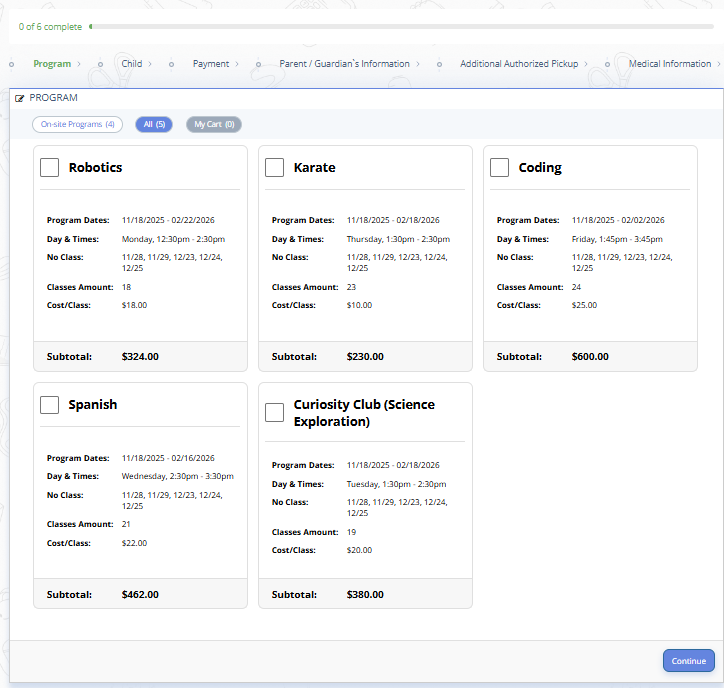The image size is (724, 688).
Task: Open My Cart (0) filter
Action: click(x=214, y=125)
